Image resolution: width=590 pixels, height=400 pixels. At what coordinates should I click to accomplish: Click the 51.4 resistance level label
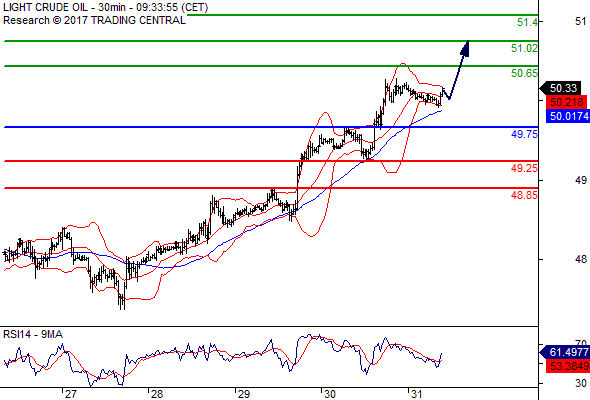click(x=527, y=22)
